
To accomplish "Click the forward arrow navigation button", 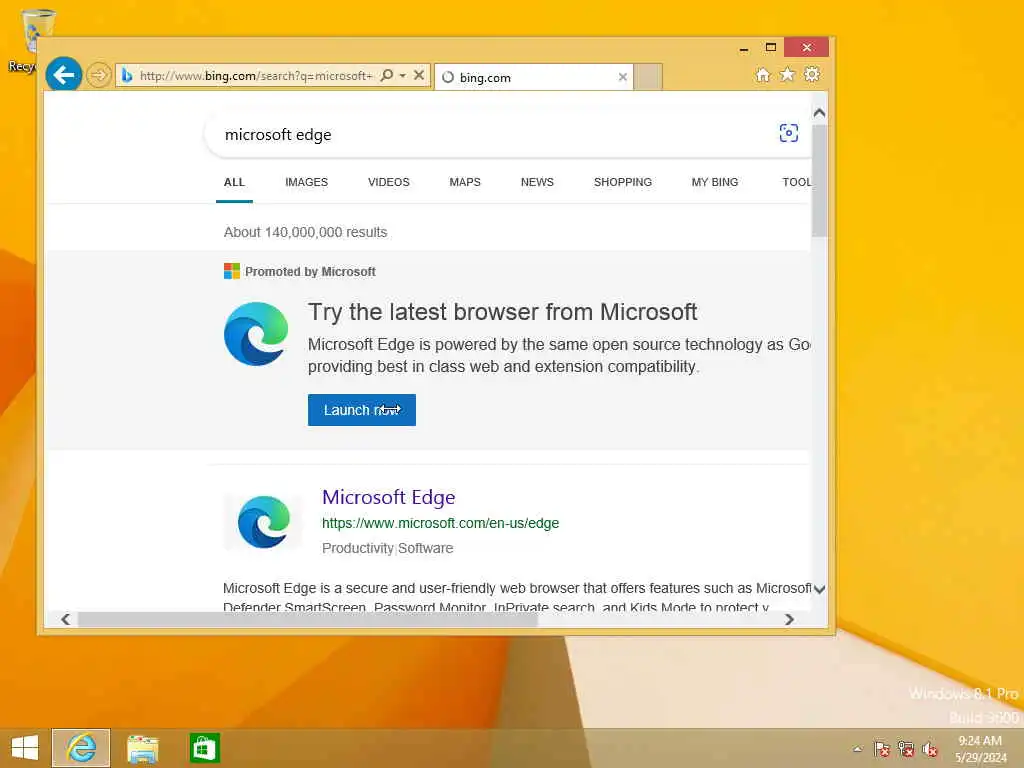I will click(x=99, y=75).
